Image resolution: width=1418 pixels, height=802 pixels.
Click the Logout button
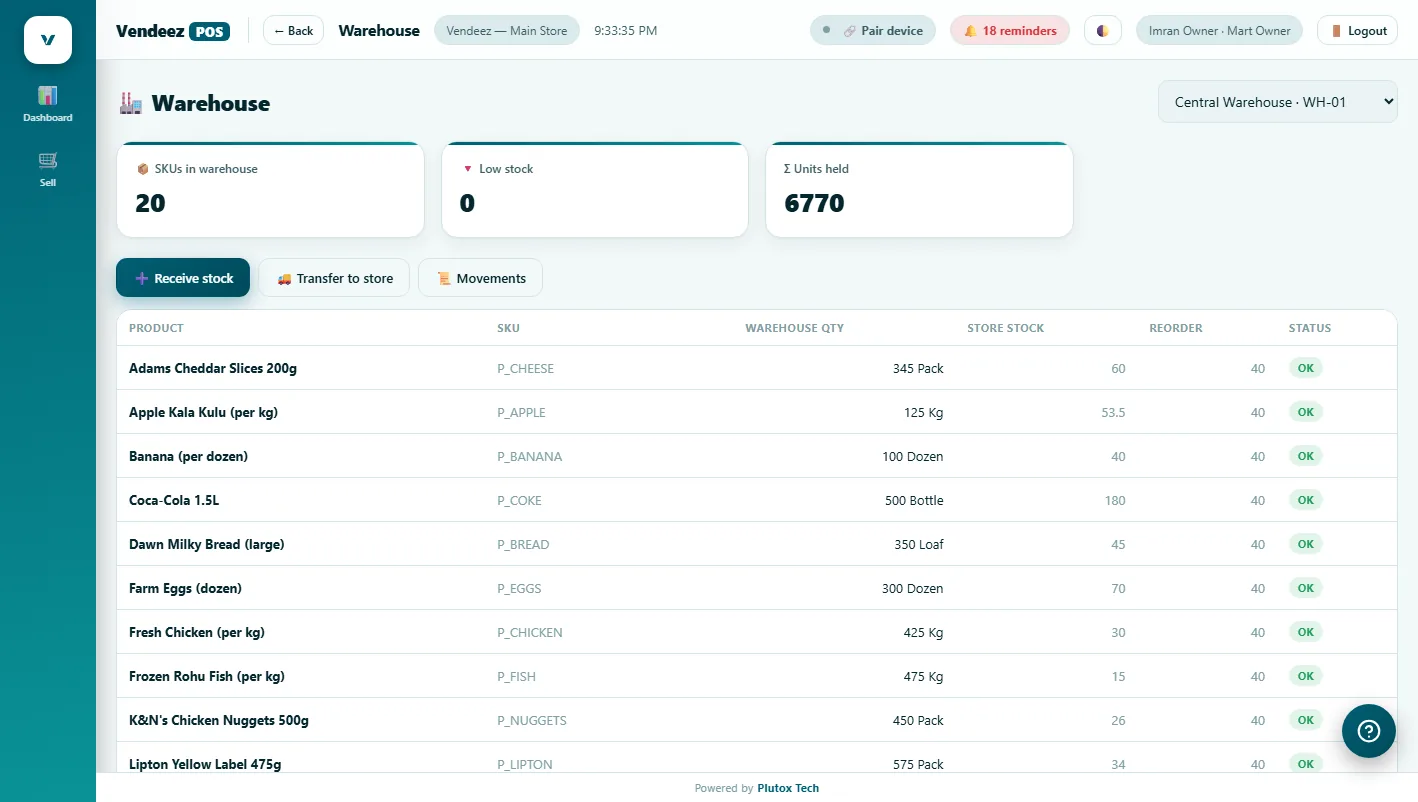[1357, 31]
